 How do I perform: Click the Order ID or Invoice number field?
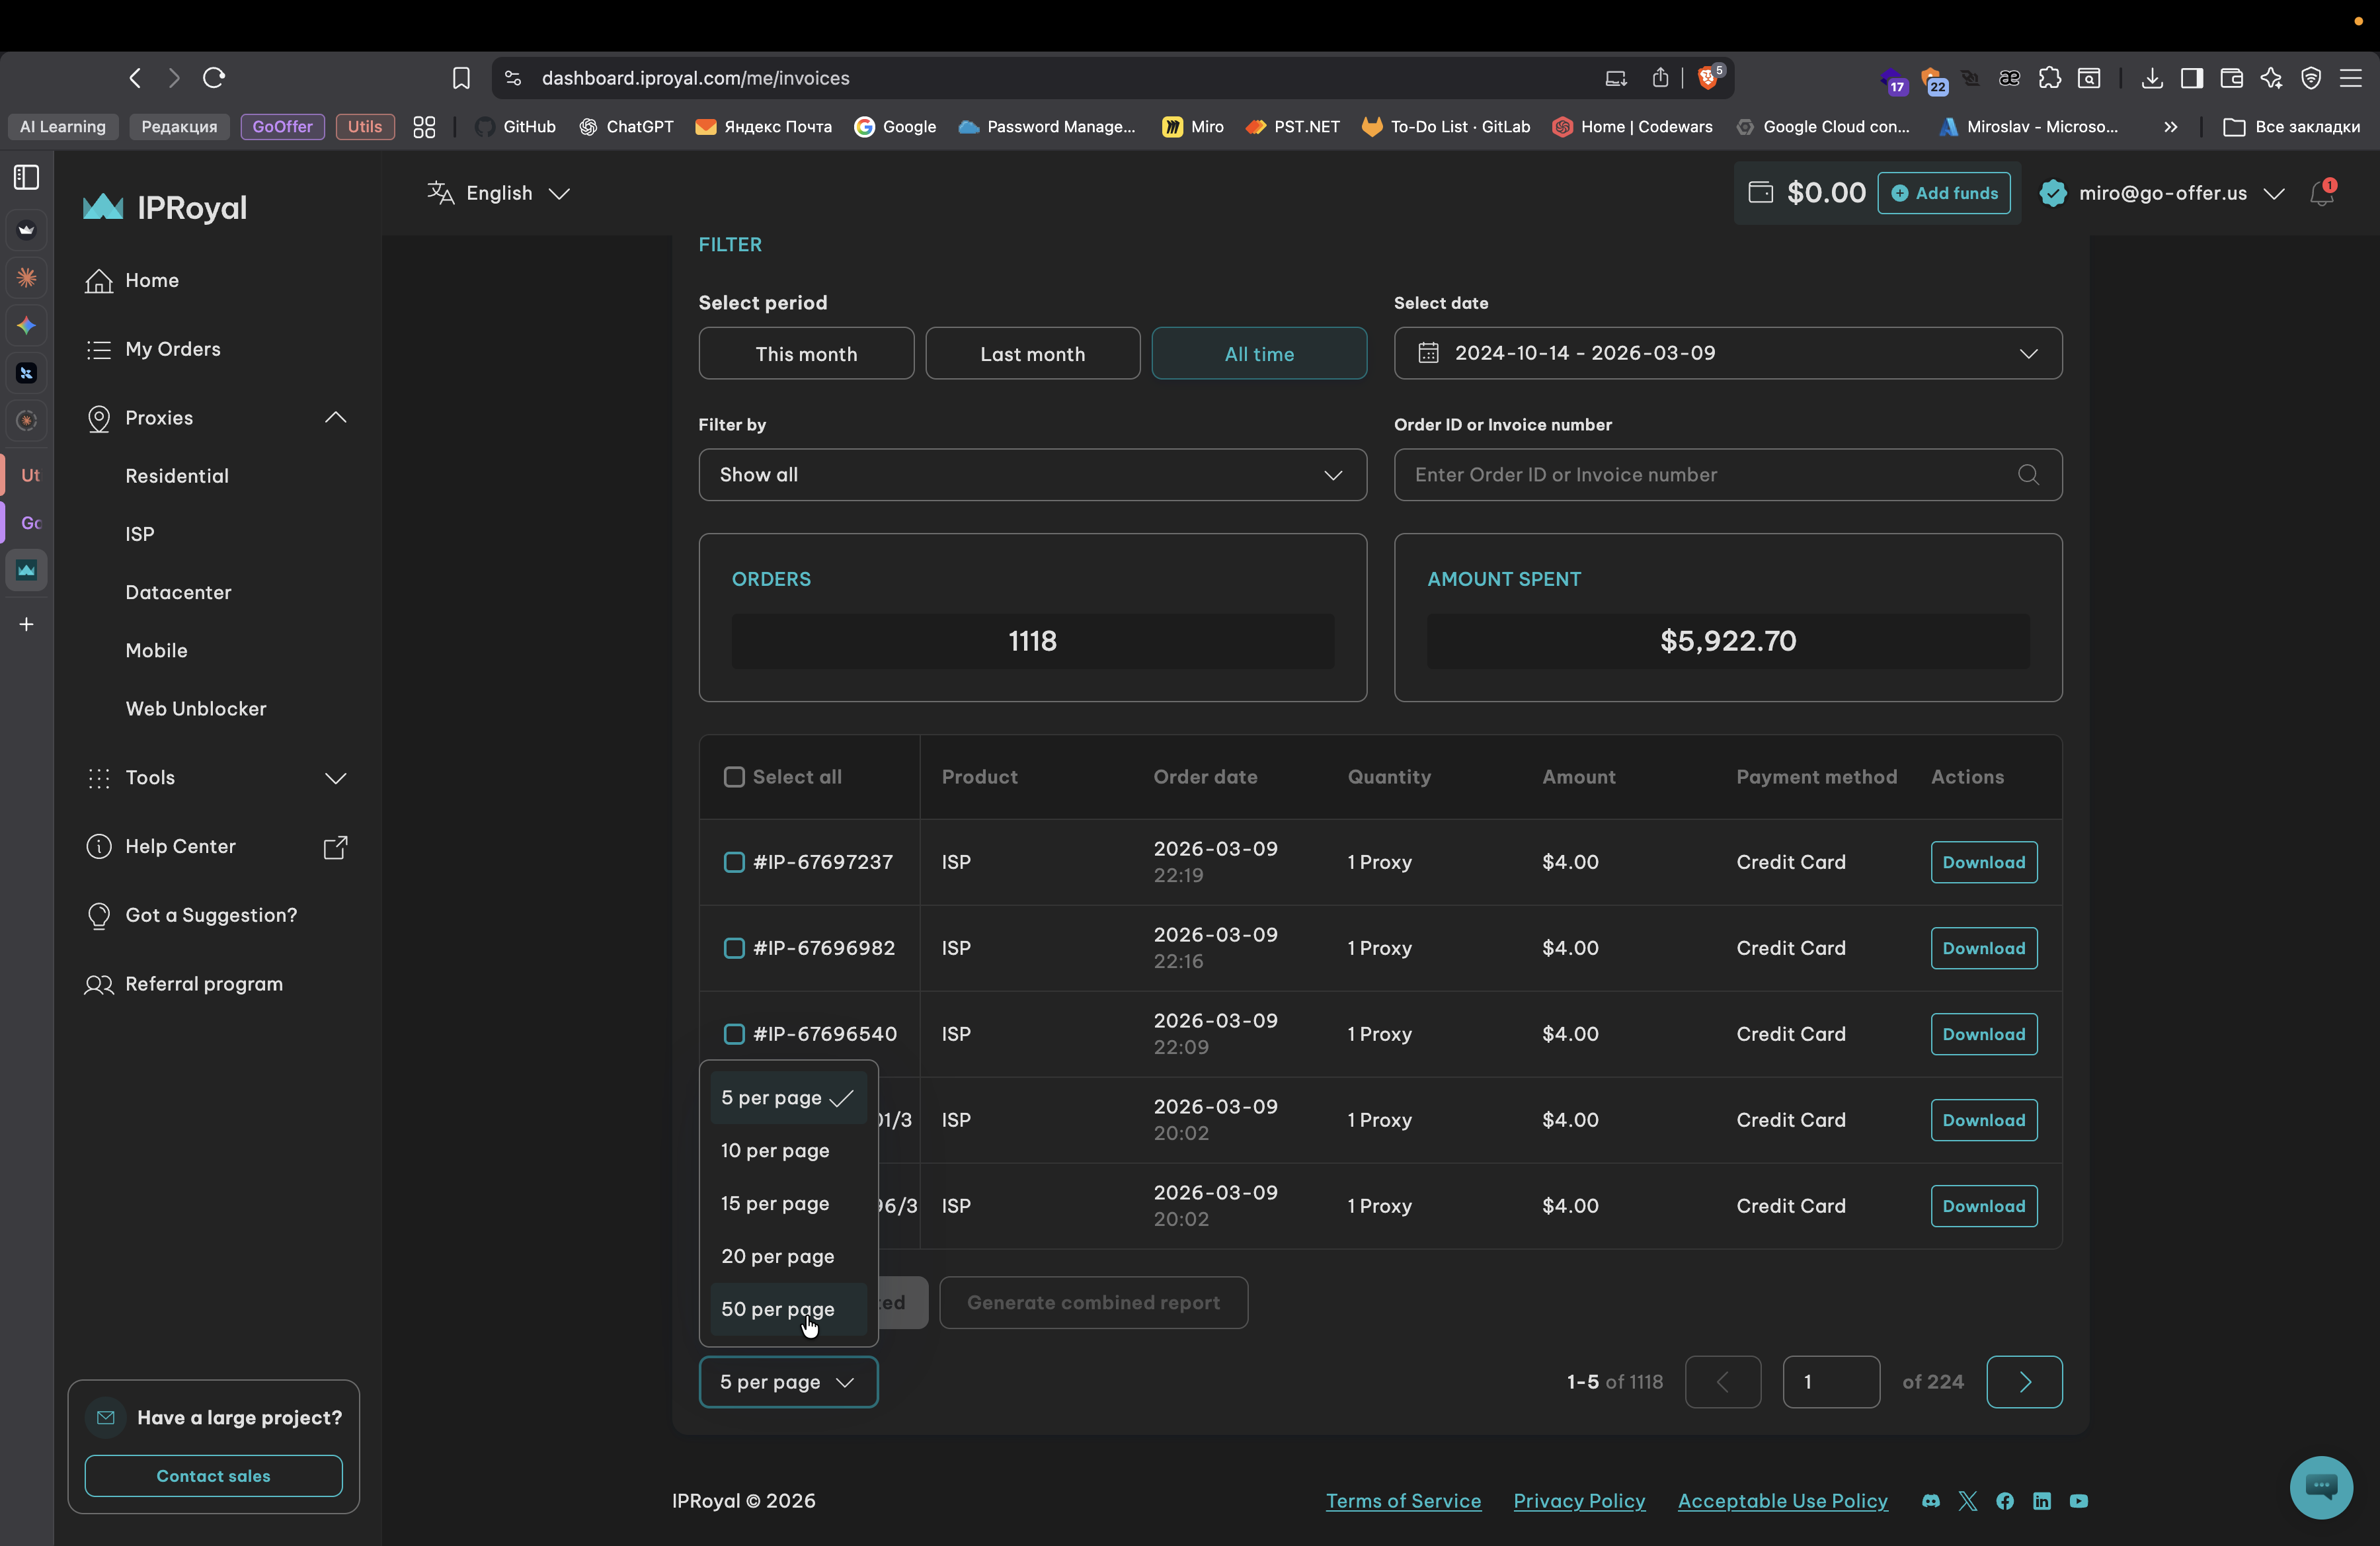[x=1700, y=475]
